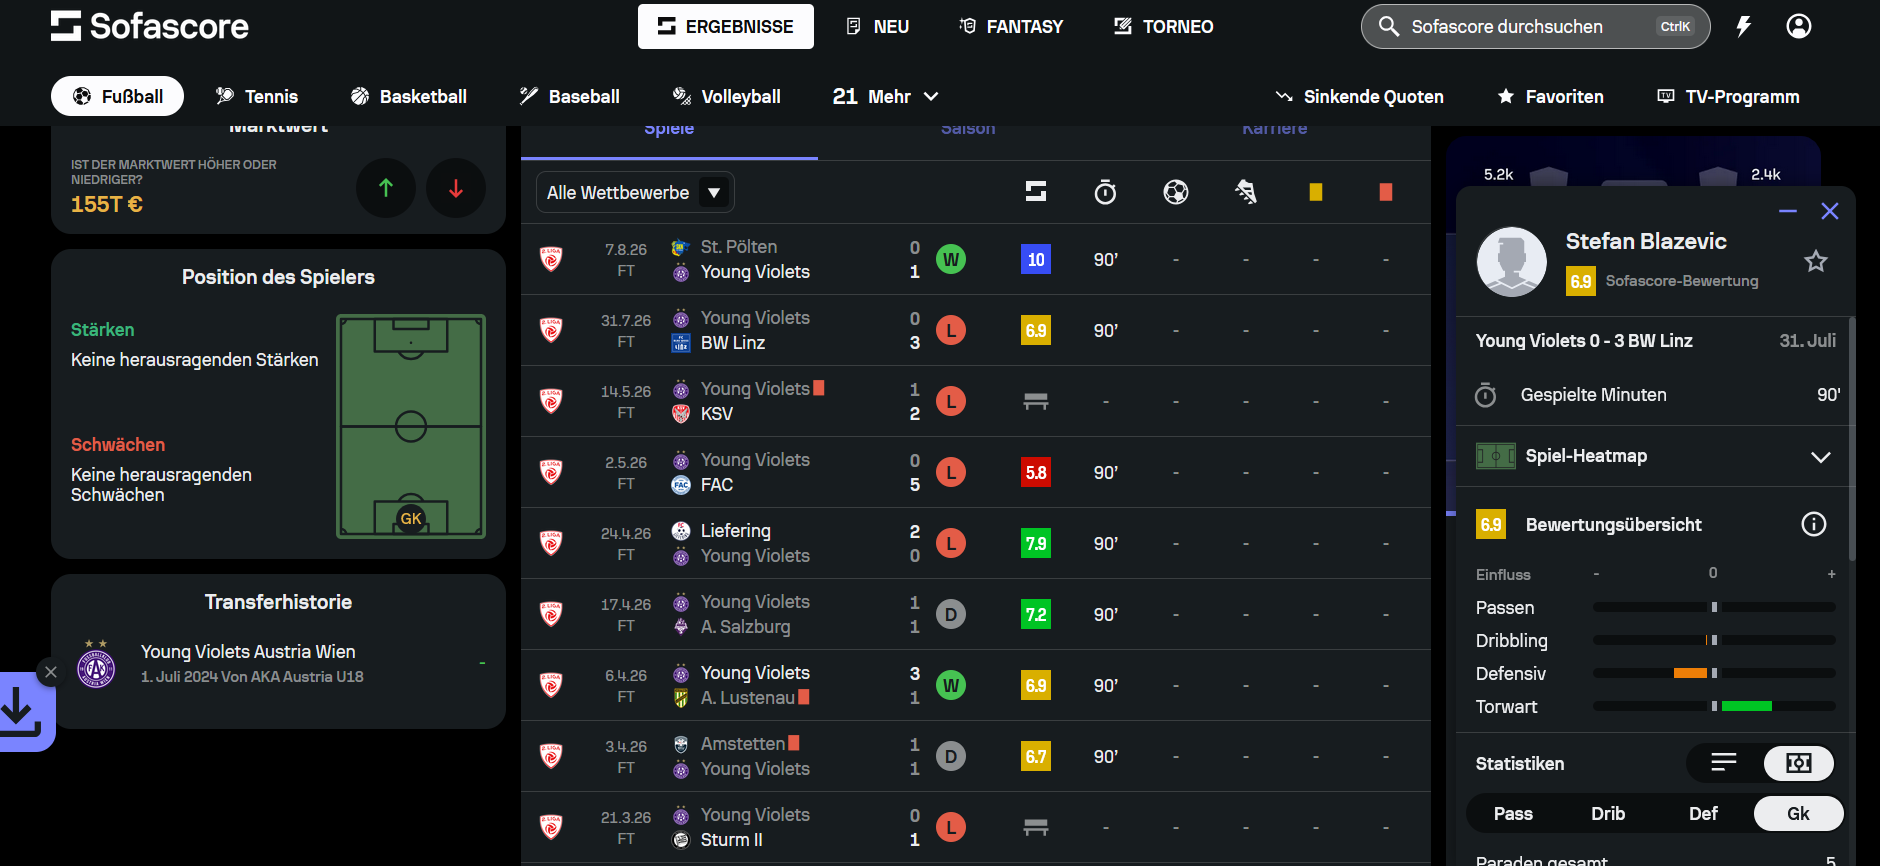
Task: Open the Alle Wettbewerbe dropdown
Action: pos(635,192)
